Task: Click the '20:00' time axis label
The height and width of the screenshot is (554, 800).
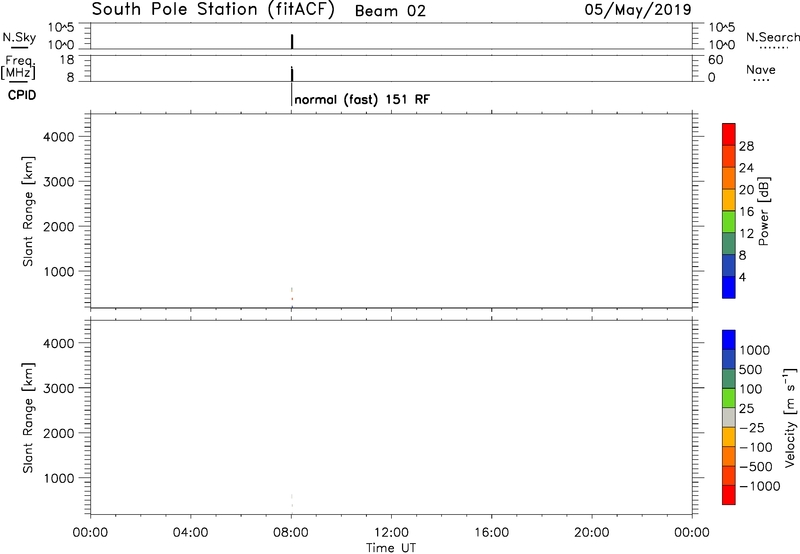Action: coord(591,533)
